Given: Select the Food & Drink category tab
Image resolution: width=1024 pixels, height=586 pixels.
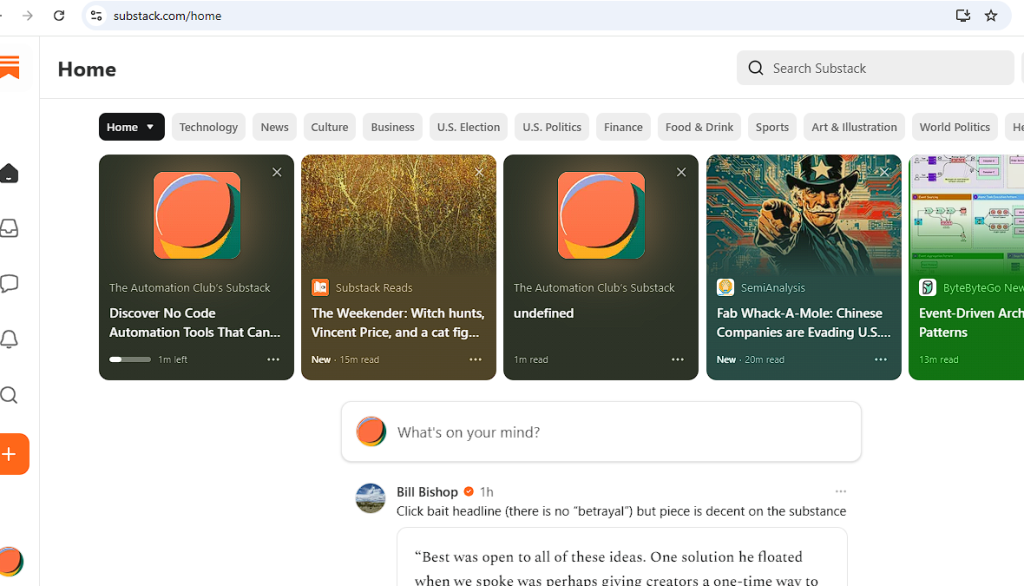Looking at the screenshot, I should 699,127.
